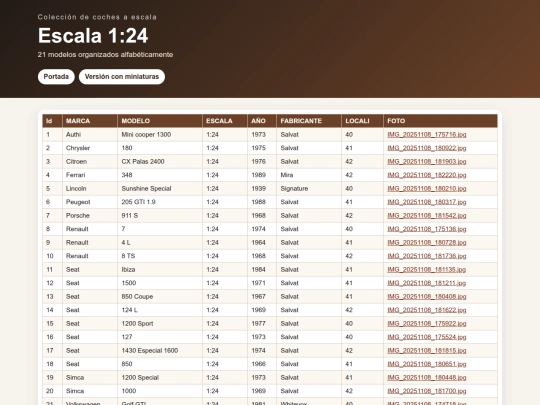Open photo link IMG_20251108_175922.jpg
Viewport: 540px width, 405px height.
(426, 324)
